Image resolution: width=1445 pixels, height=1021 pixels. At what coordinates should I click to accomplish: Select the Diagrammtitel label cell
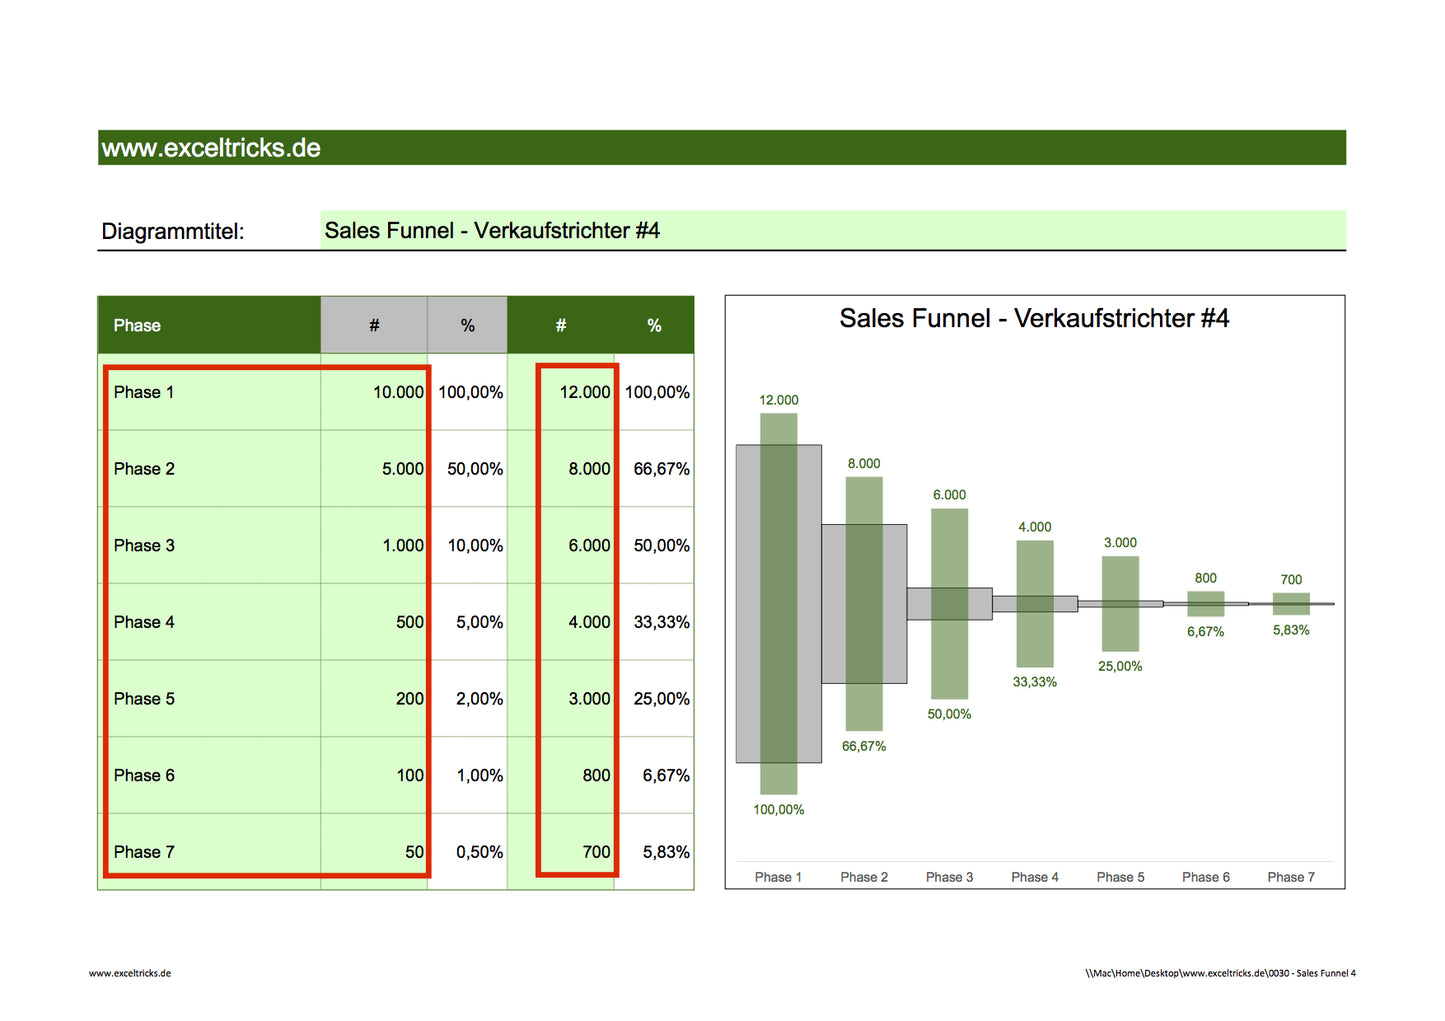pos(173,230)
